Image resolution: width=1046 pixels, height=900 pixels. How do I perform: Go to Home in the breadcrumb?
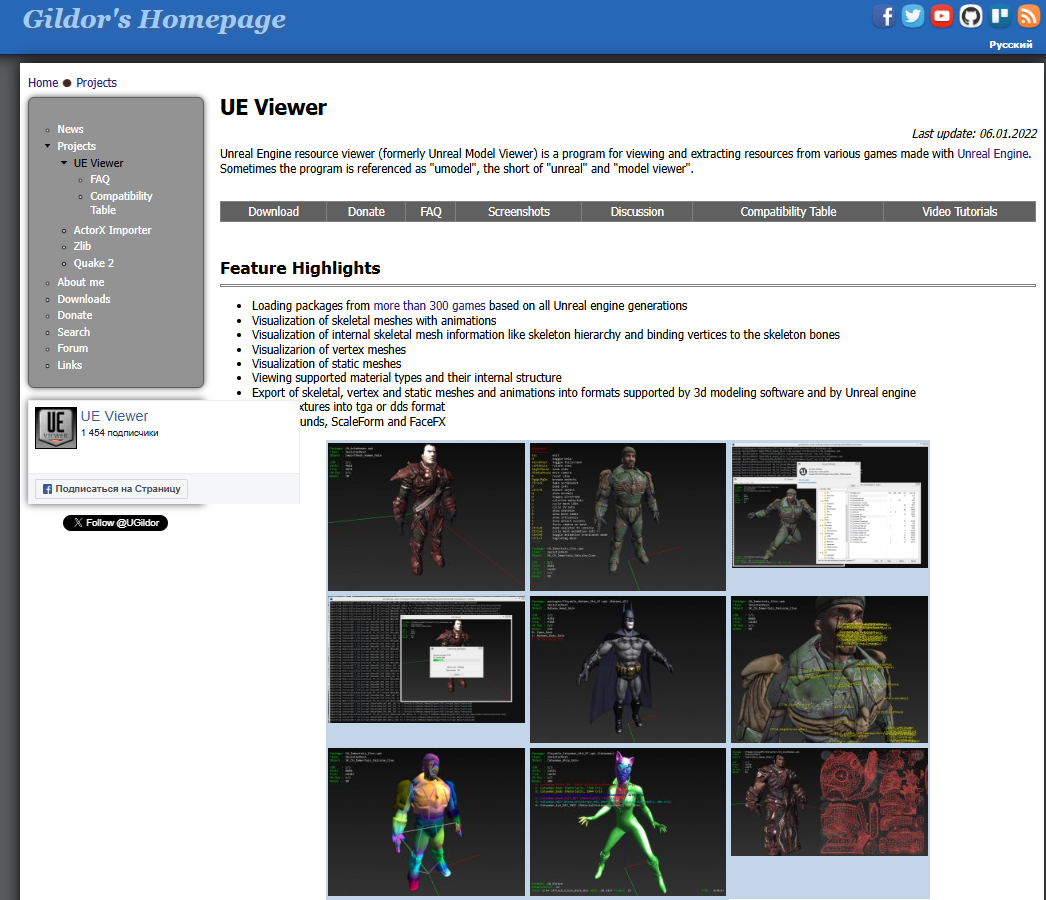pos(43,83)
